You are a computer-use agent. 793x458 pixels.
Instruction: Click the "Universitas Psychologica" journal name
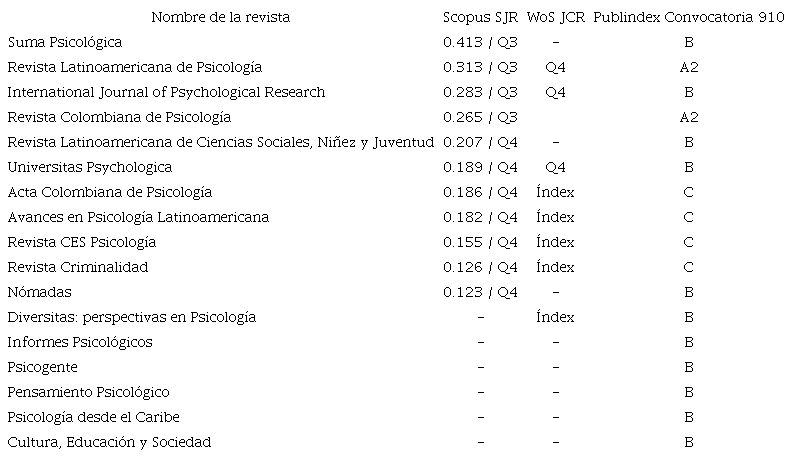point(89,167)
